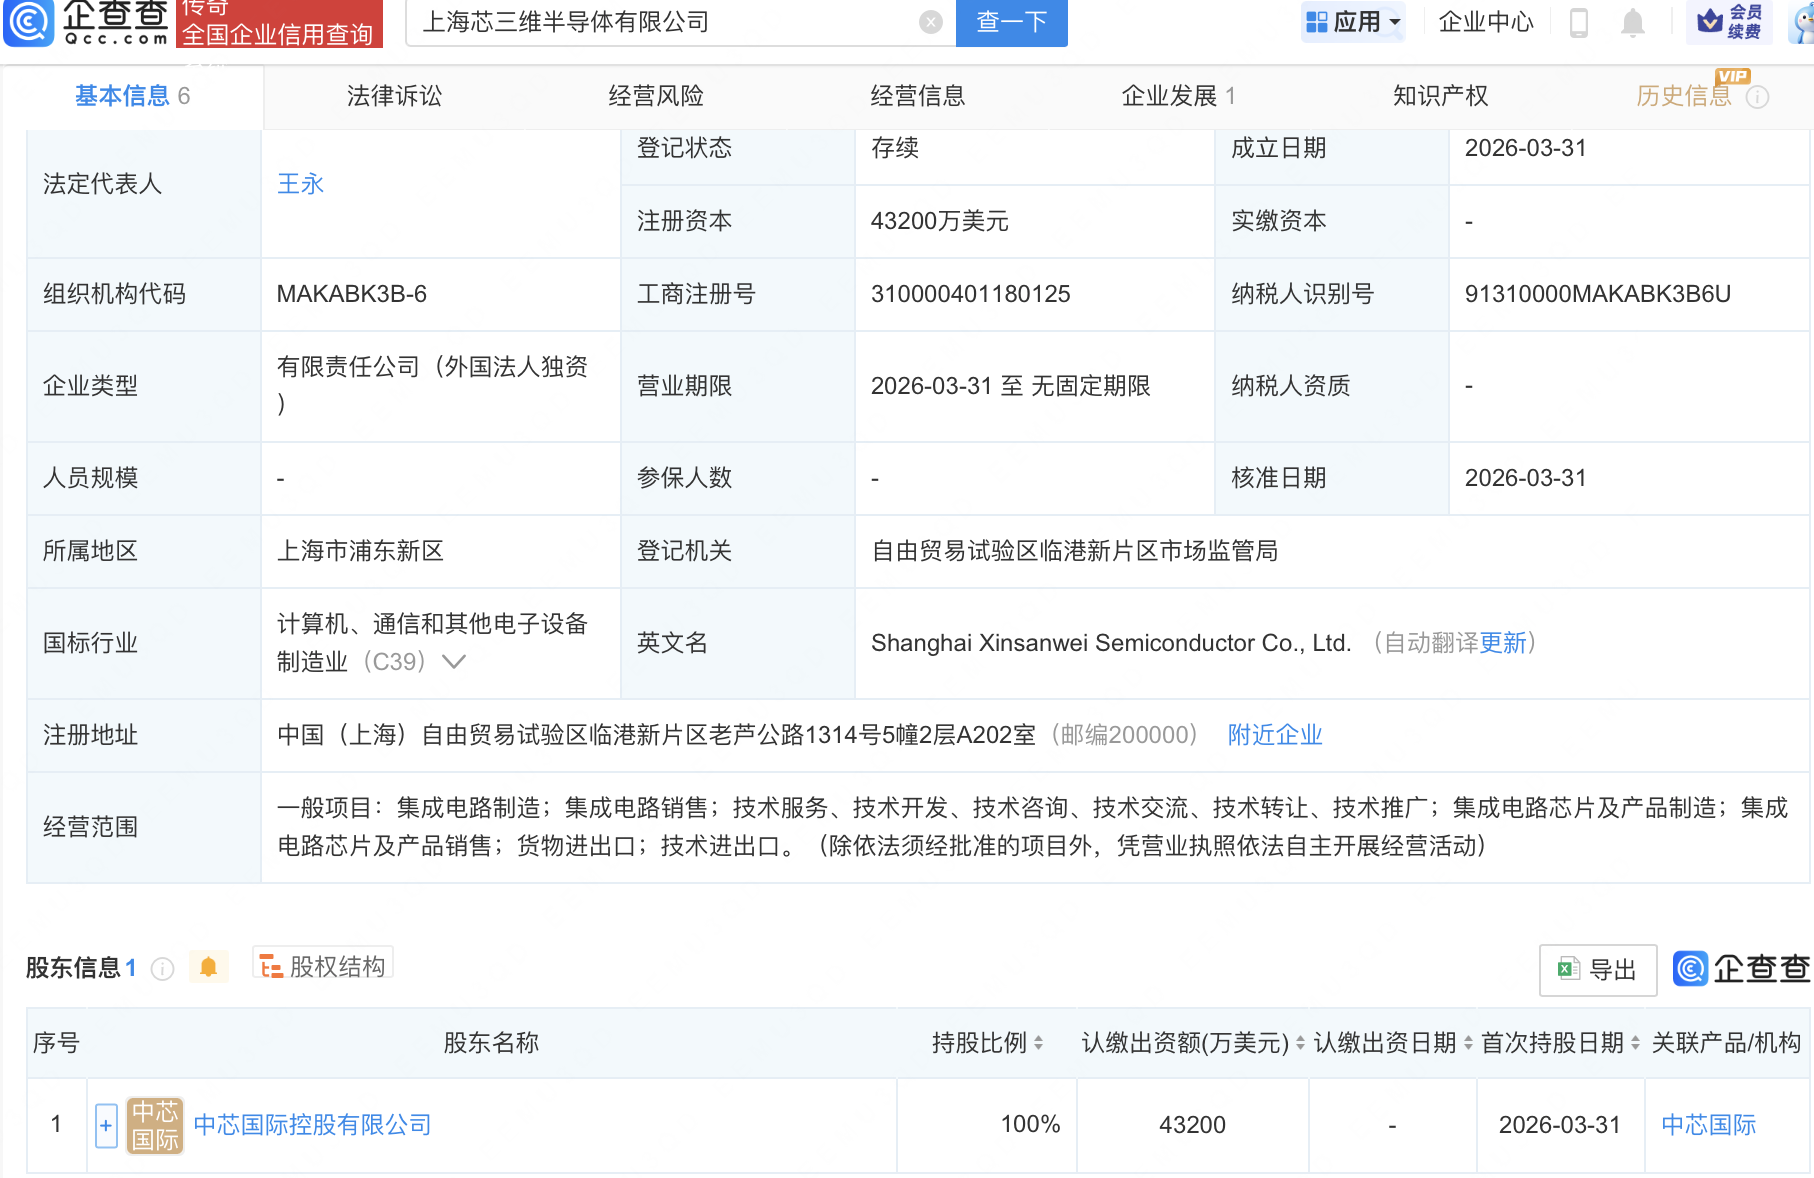Image resolution: width=1814 pixels, height=1178 pixels.
Task: Sort by 认缴出资额 column
Action: coord(1299,1043)
